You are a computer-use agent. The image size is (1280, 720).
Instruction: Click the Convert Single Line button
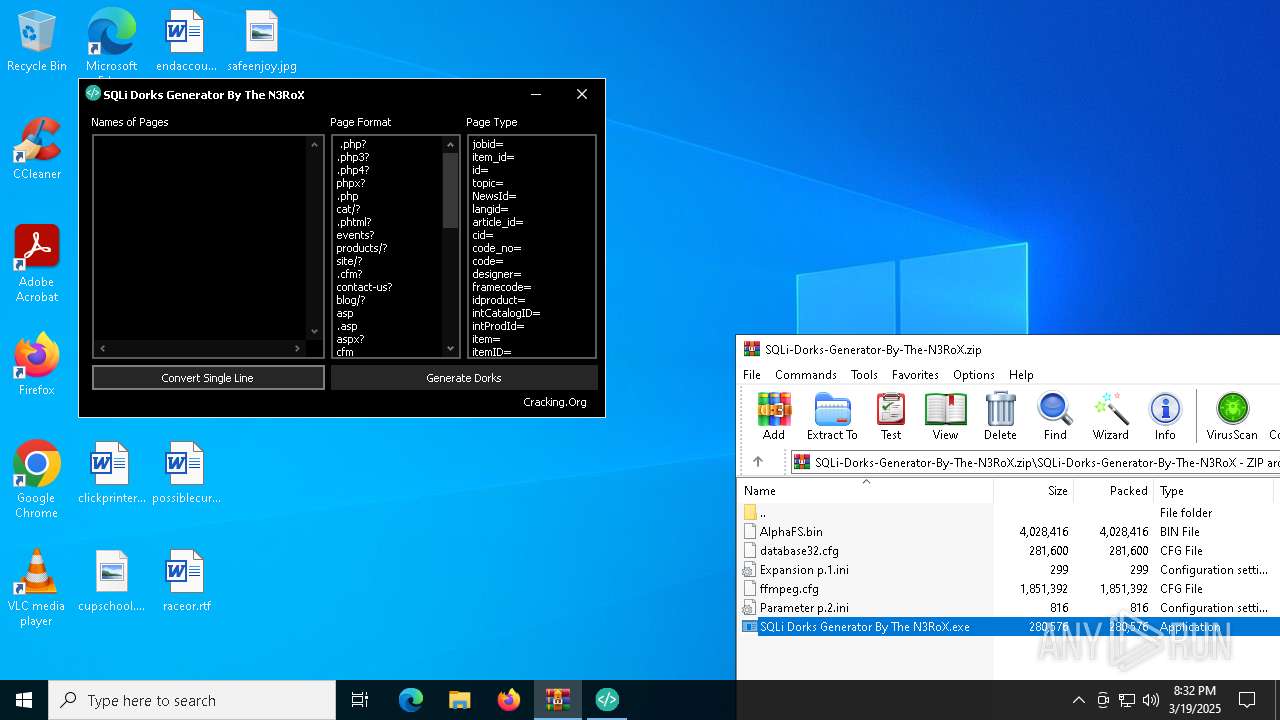[x=208, y=377]
